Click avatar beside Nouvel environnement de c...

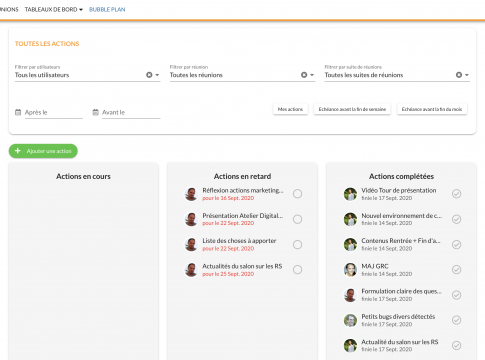350,219
